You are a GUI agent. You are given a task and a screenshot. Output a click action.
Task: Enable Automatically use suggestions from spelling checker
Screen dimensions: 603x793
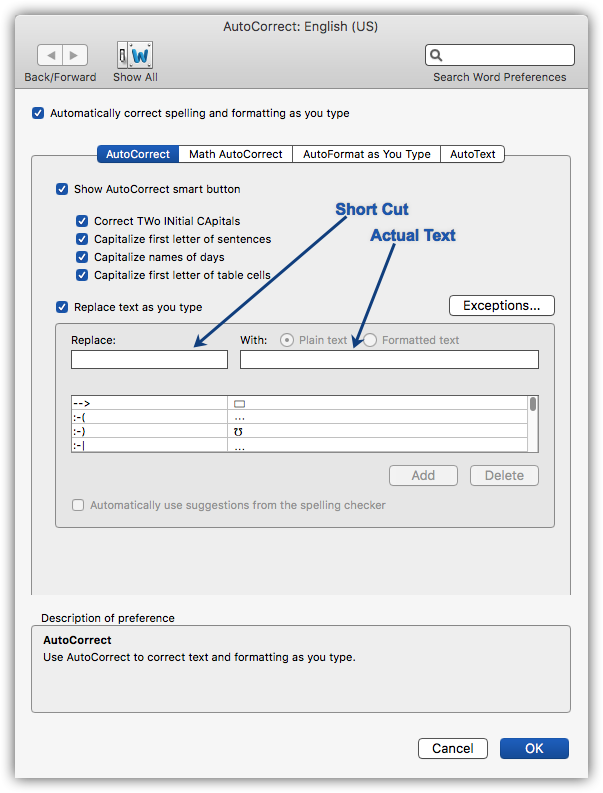point(78,505)
